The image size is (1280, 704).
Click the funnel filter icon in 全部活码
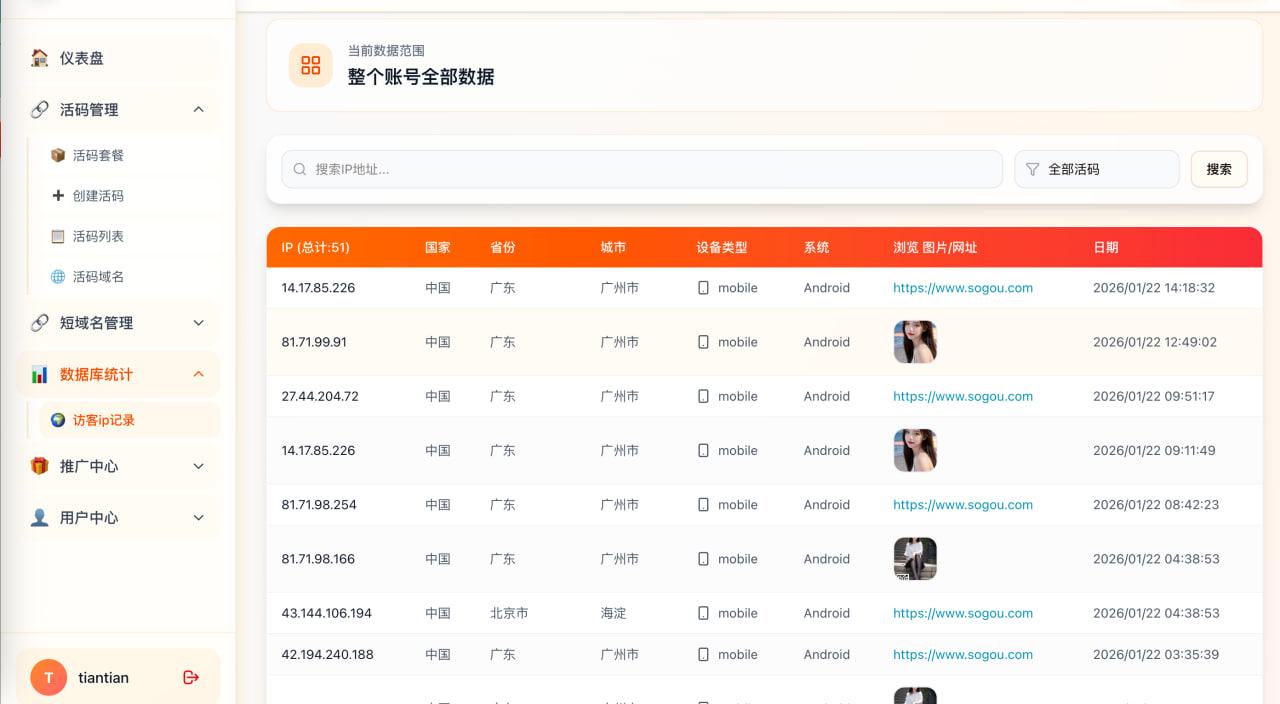[1032, 169]
